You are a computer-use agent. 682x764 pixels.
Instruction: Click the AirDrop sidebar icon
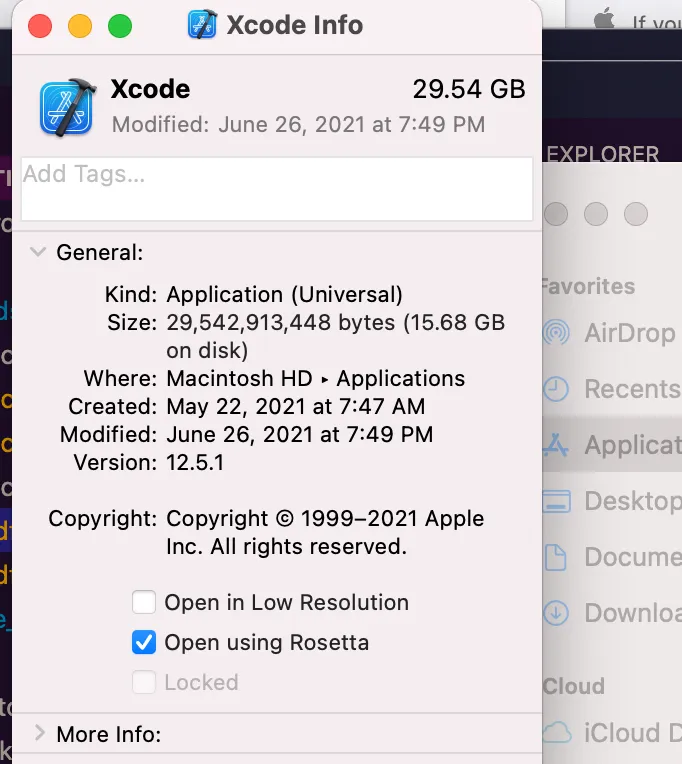[557, 333]
